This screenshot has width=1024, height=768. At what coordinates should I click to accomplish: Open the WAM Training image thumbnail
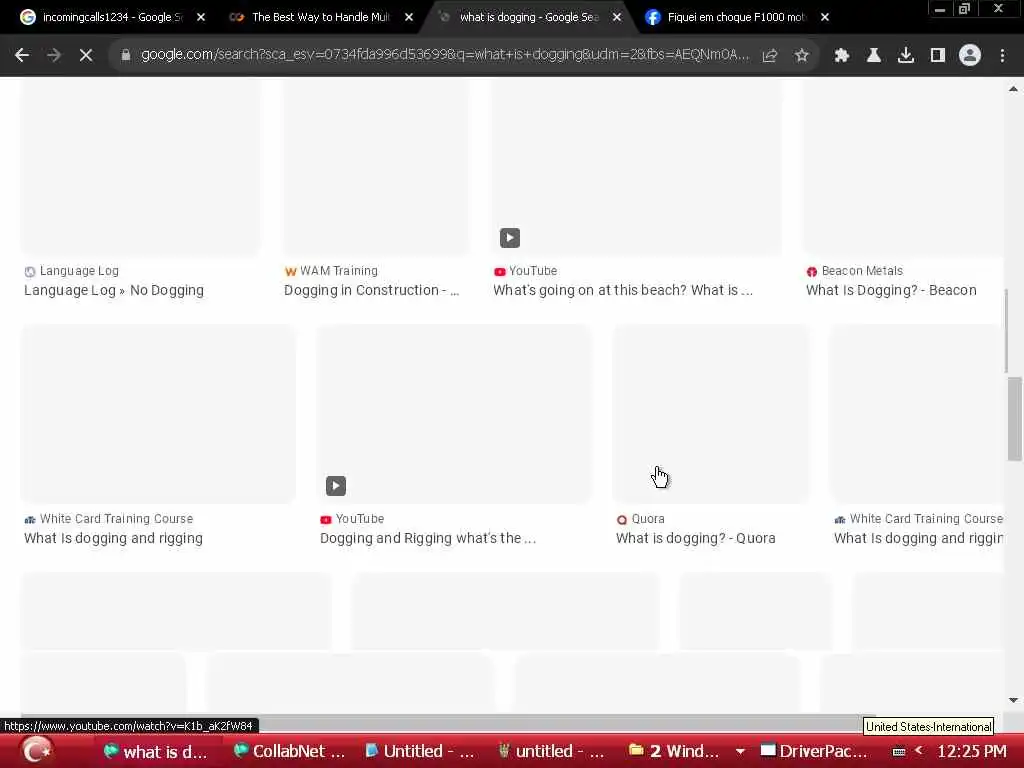[376, 167]
